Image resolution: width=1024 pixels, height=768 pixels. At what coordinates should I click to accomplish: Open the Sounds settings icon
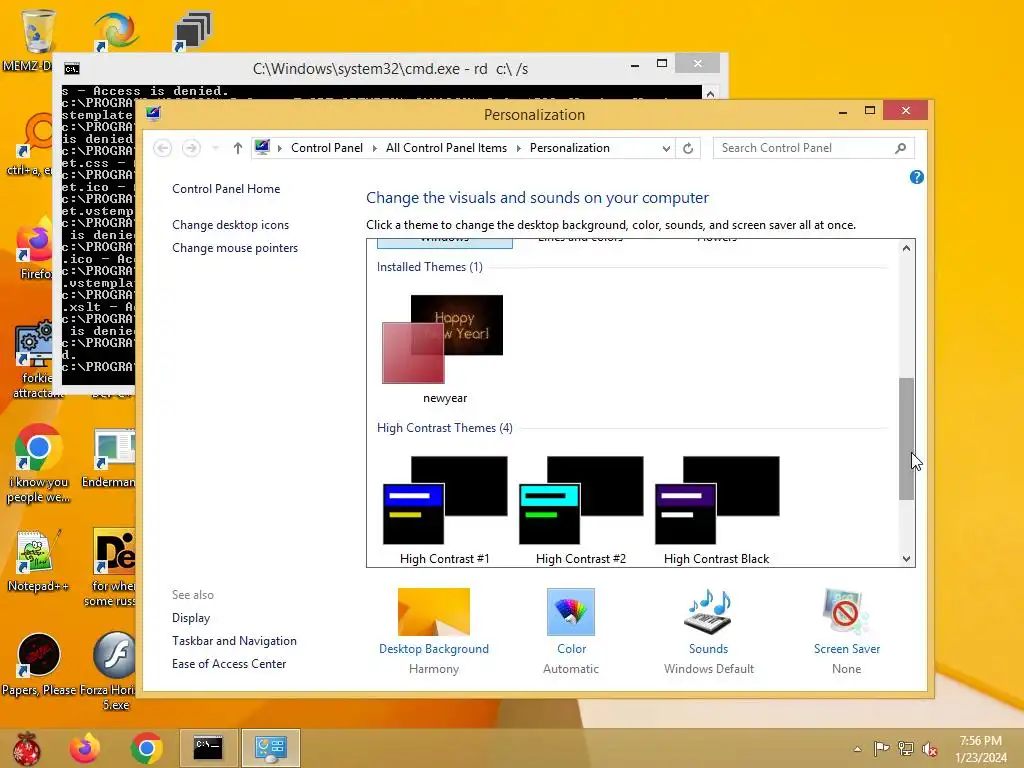coord(708,612)
